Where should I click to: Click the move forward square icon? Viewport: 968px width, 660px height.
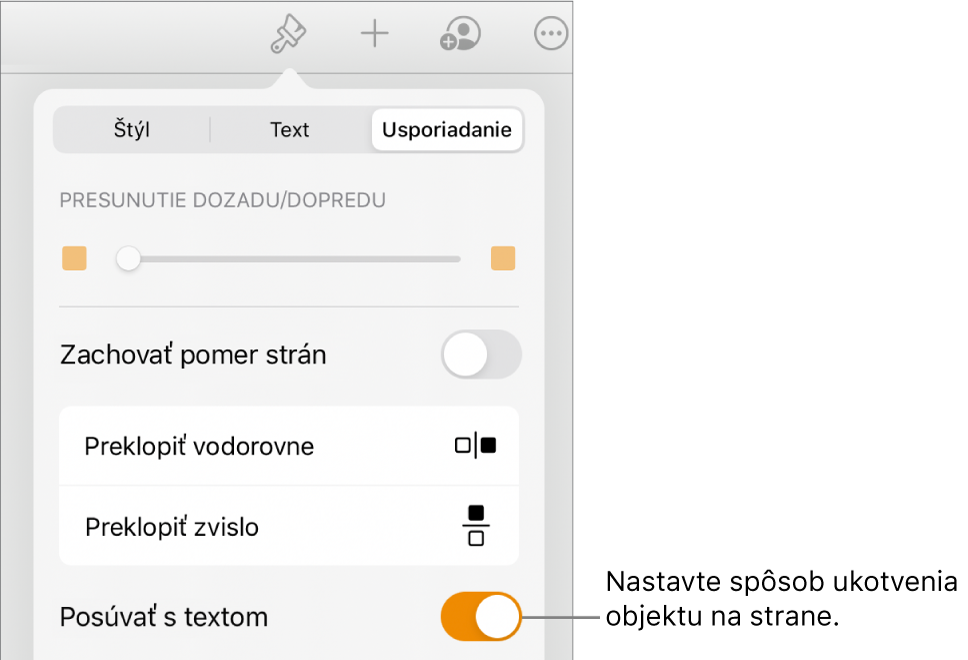(503, 259)
